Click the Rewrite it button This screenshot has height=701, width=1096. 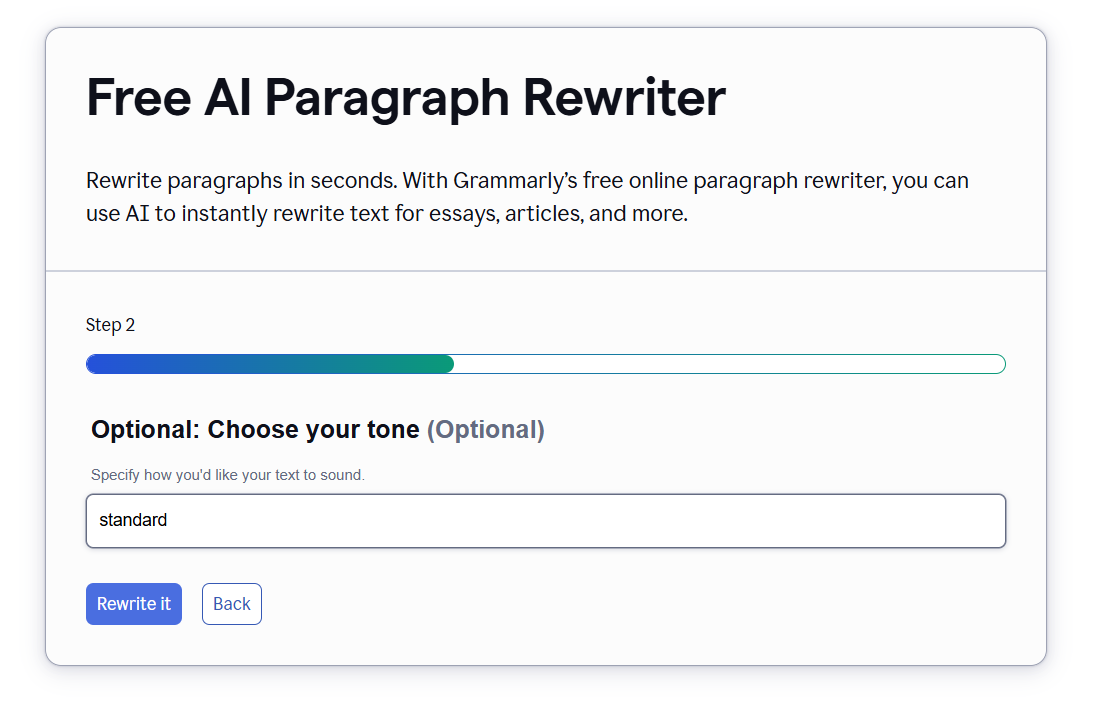[x=134, y=603]
